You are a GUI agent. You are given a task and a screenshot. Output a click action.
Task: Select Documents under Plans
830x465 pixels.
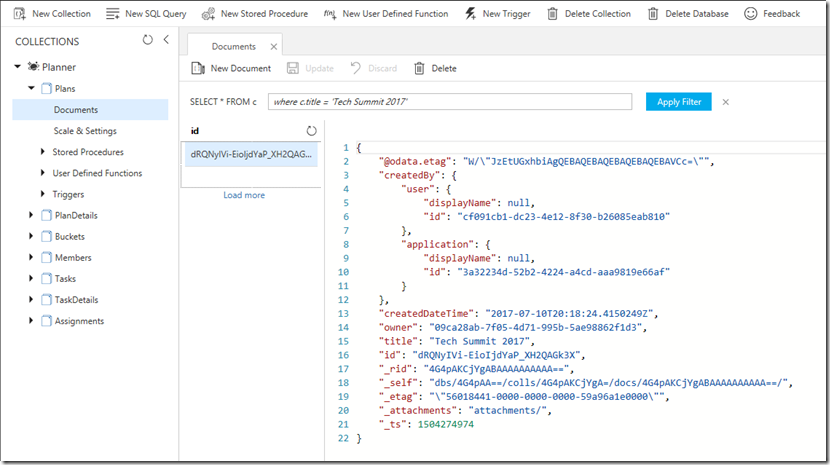(90, 110)
